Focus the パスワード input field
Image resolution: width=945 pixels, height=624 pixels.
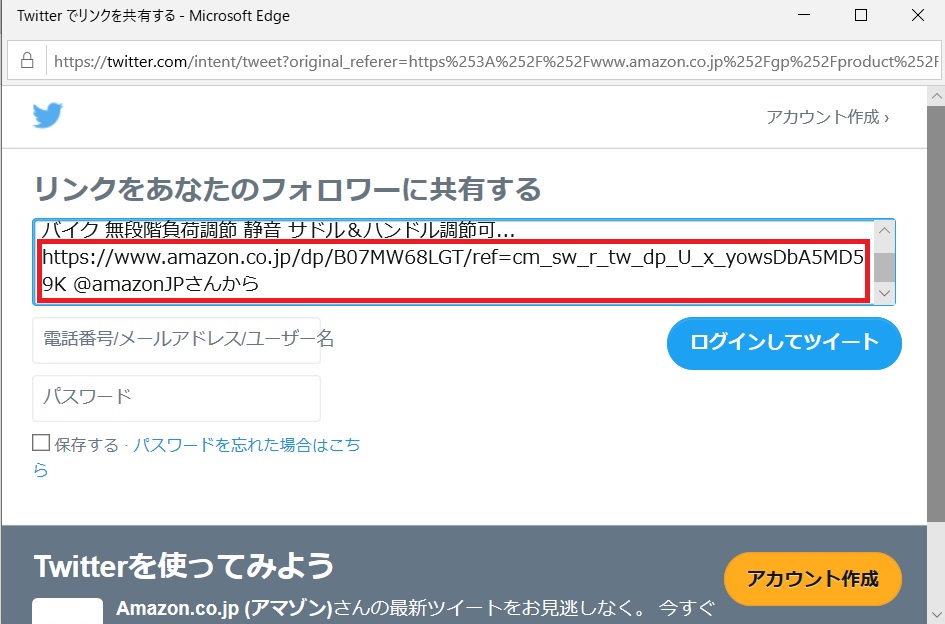[177, 399]
